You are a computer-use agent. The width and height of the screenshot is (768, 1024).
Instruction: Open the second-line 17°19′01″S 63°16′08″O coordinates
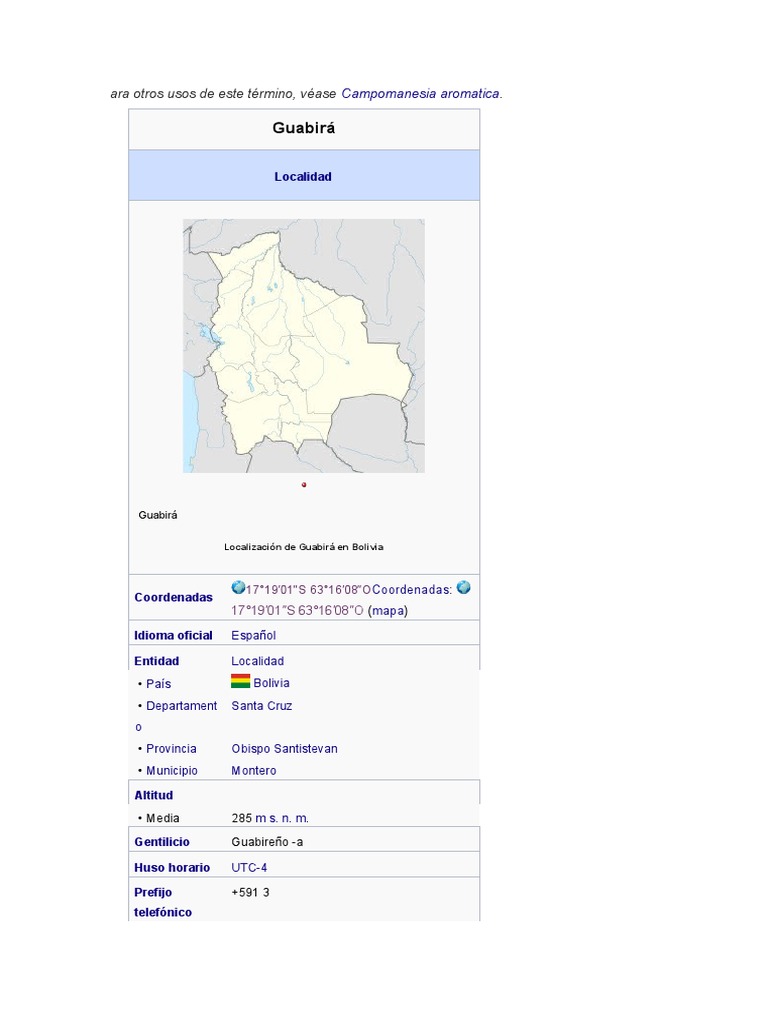click(297, 611)
